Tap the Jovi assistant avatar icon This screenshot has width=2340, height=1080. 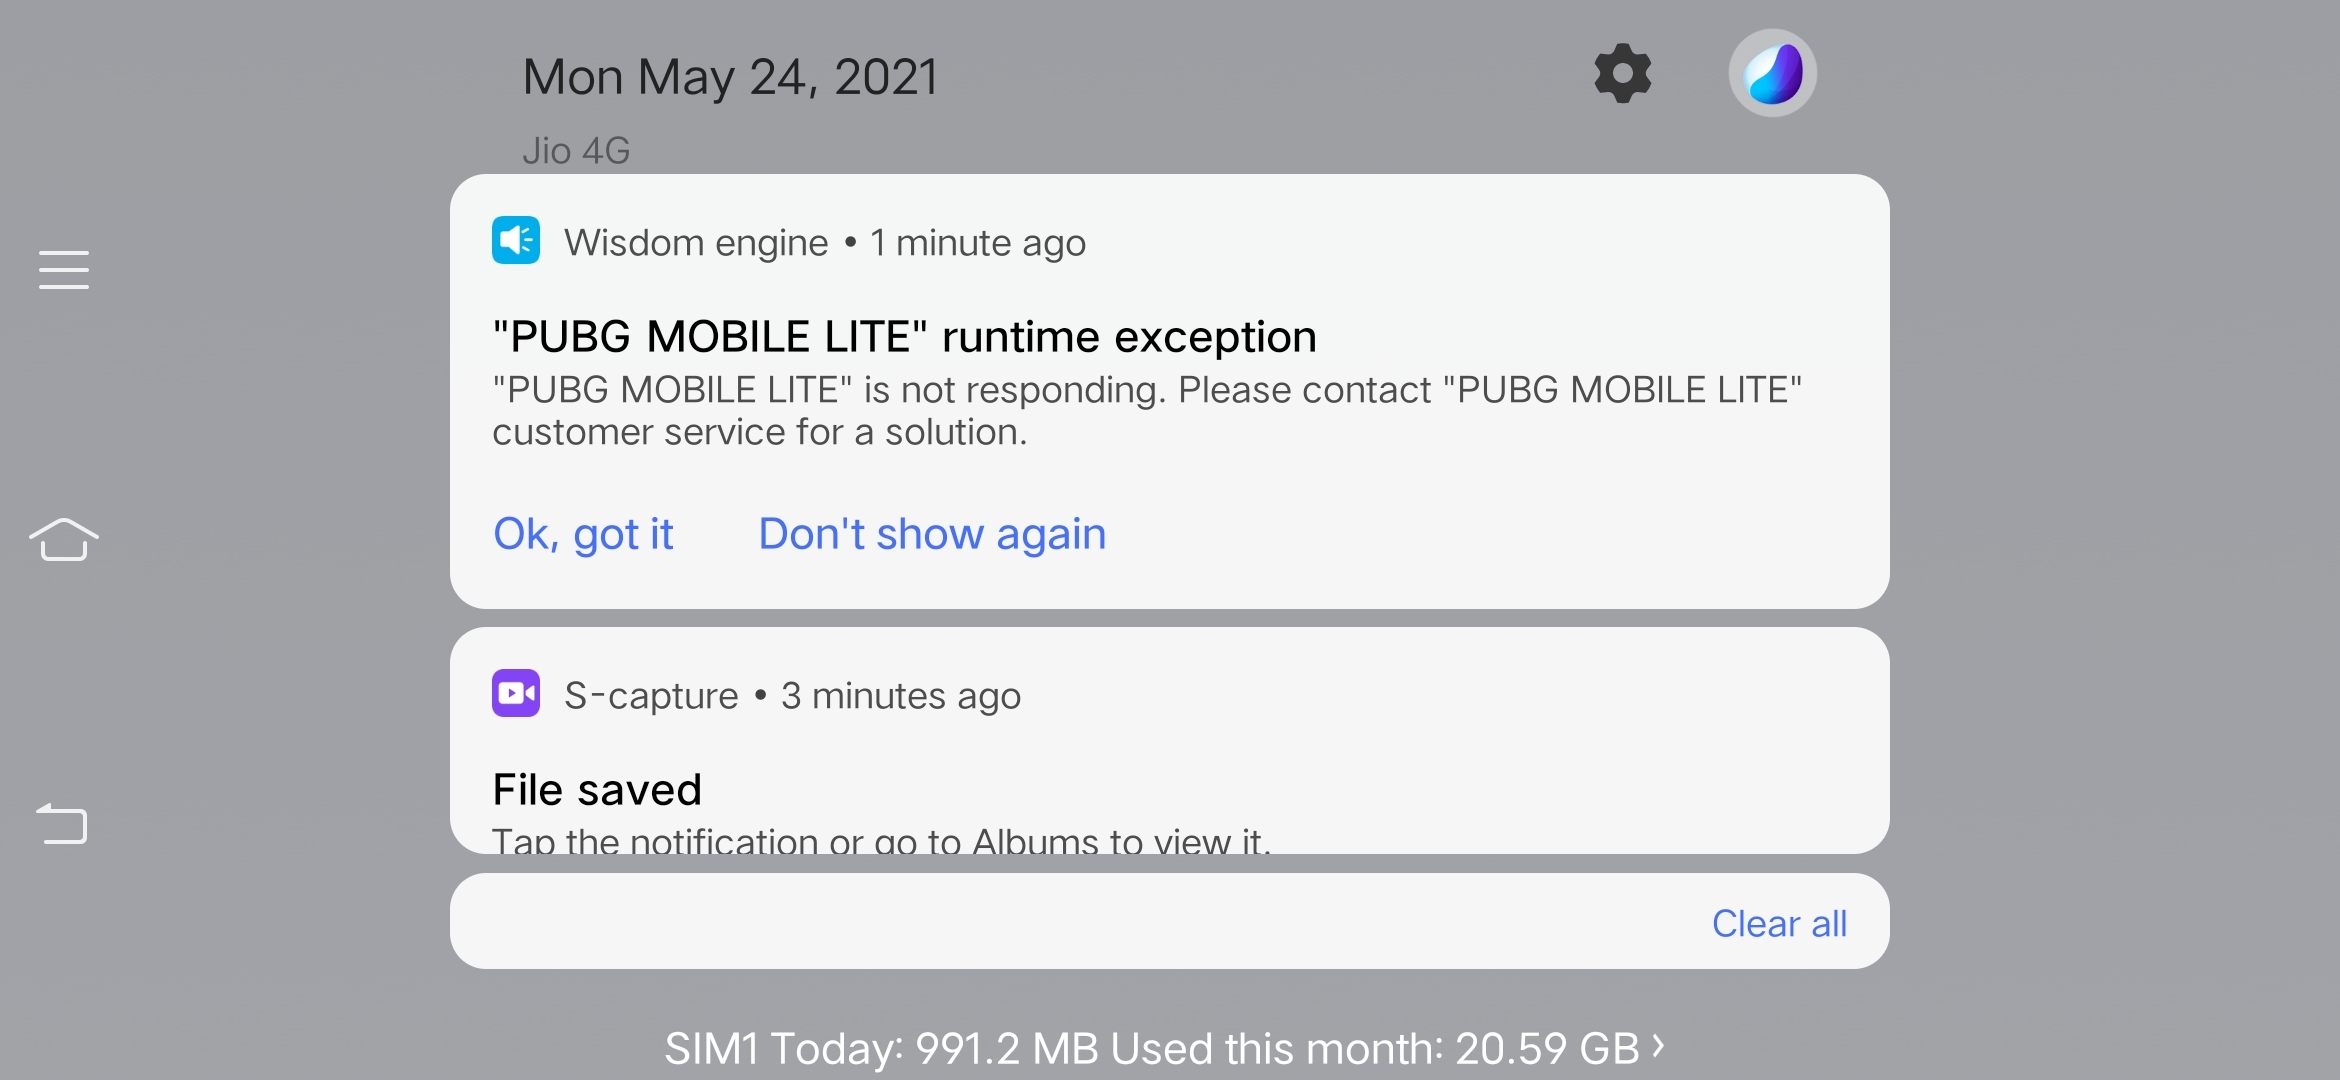1771,72
